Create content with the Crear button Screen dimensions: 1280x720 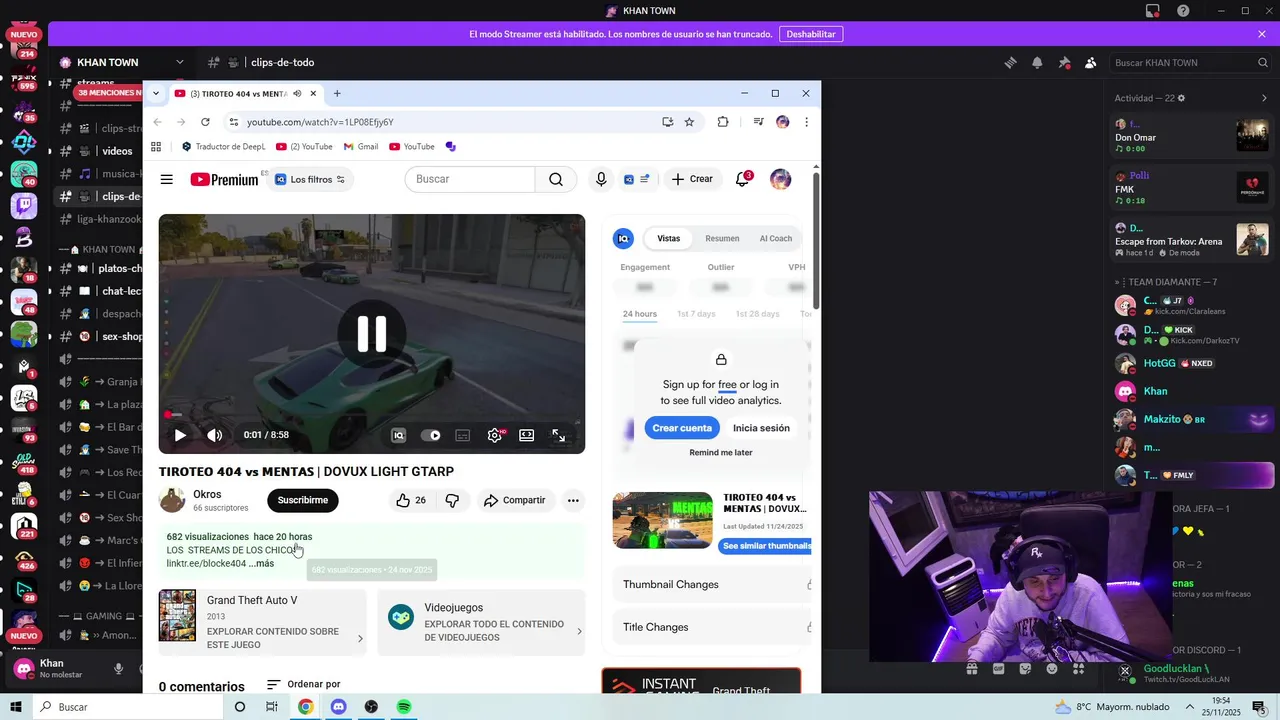click(x=692, y=179)
